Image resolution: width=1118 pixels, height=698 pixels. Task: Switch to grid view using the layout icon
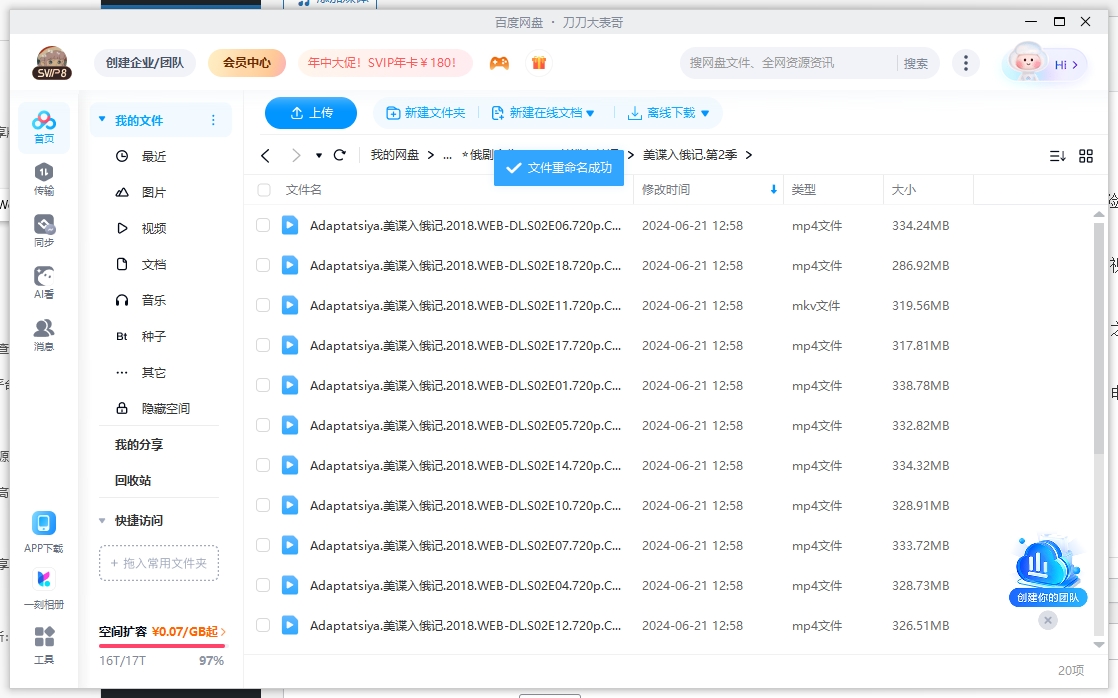1086,156
